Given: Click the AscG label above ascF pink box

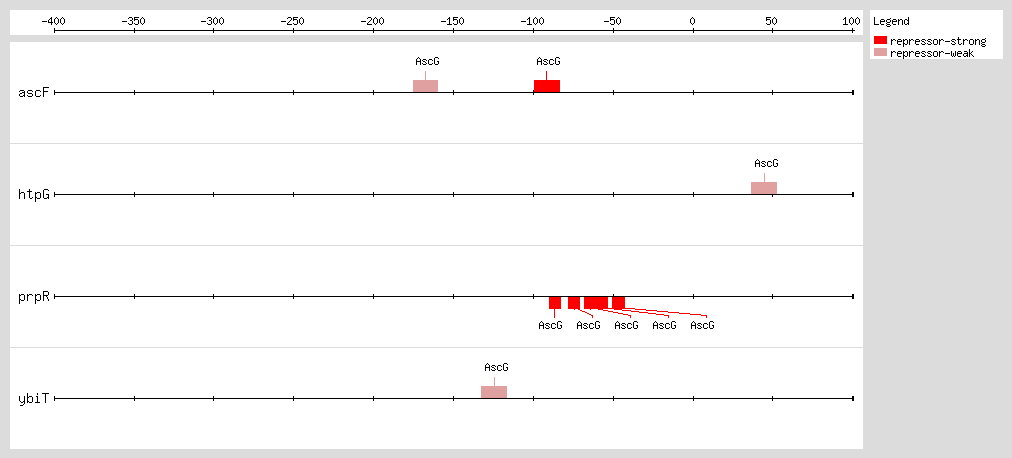Looking at the screenshot, I should pos(427,61).
